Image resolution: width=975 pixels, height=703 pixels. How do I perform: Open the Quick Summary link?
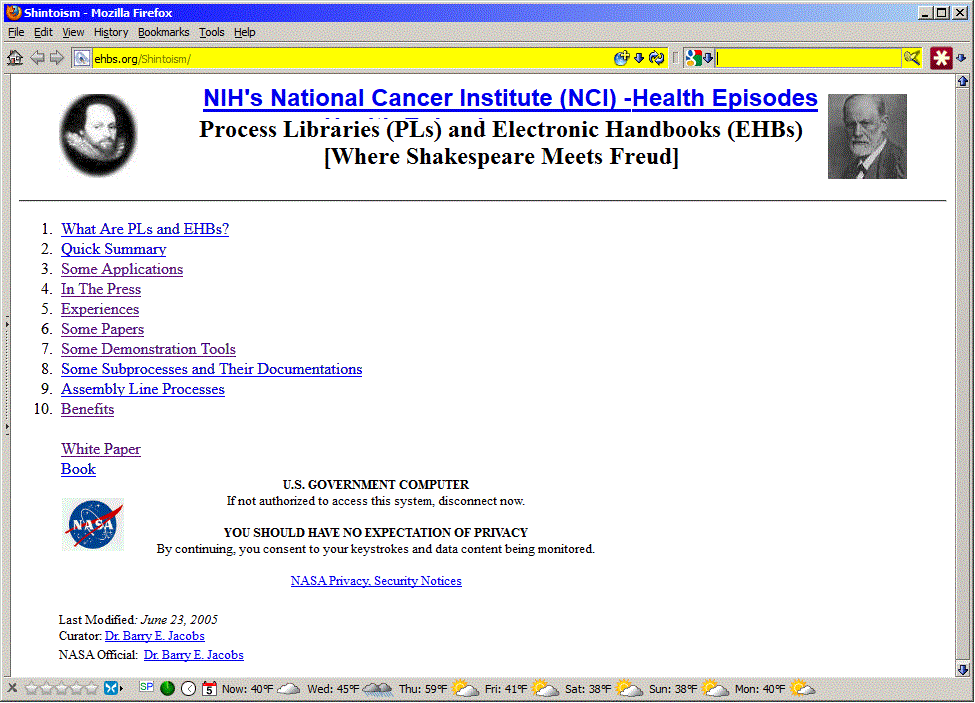tap(113, 249)
